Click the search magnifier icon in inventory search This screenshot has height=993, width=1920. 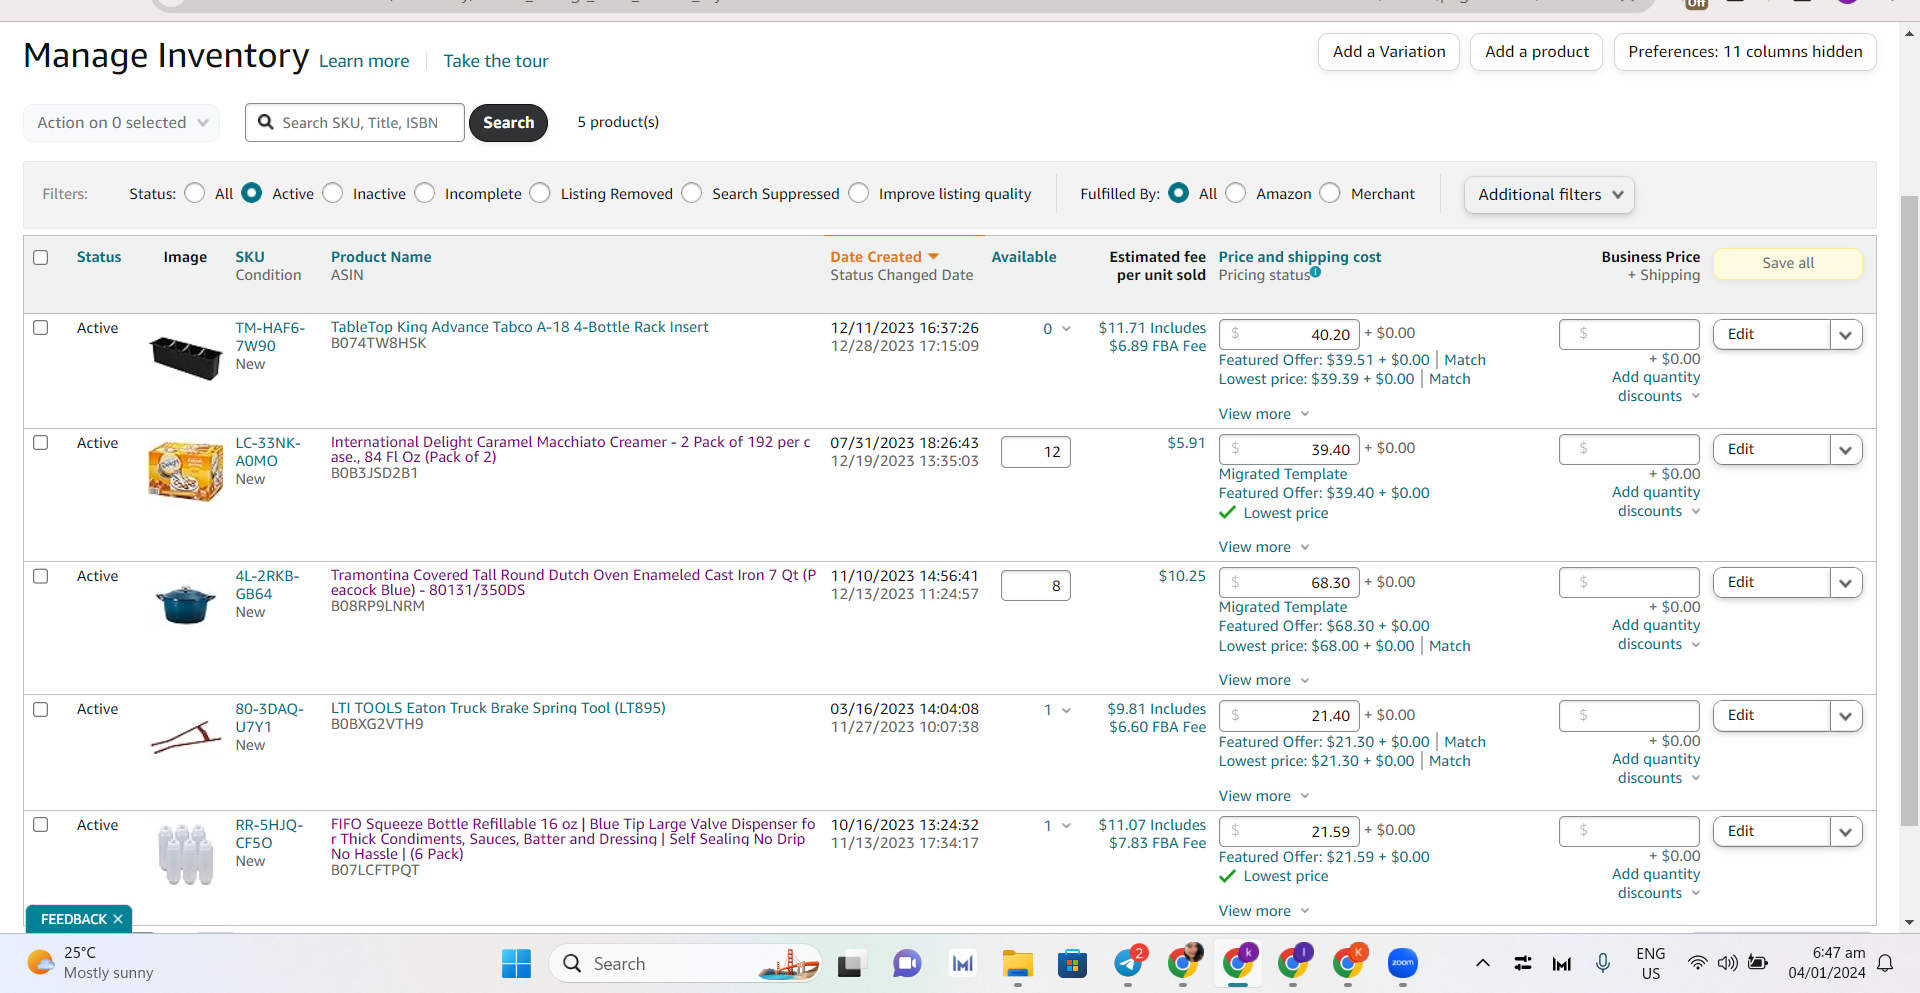click(x=266, y=122)
